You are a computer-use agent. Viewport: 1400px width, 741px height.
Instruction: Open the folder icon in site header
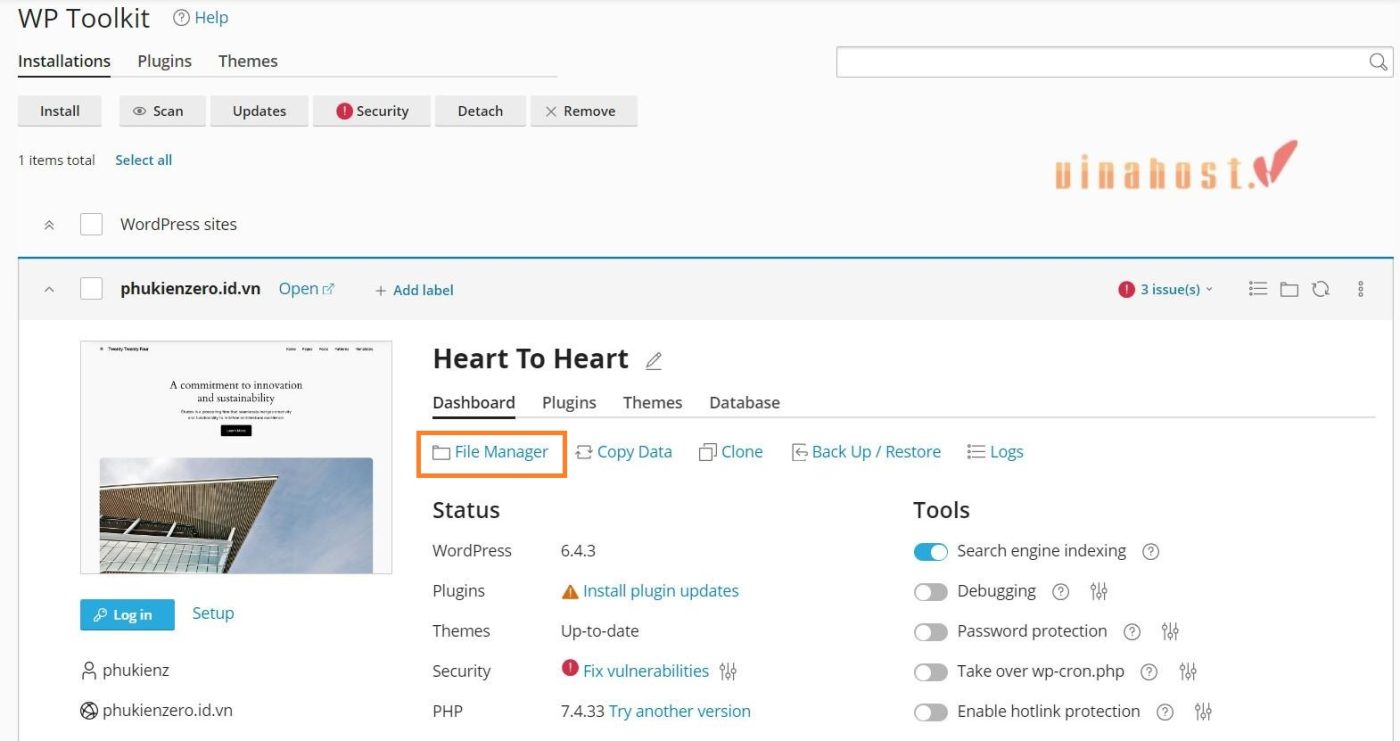pyautogui.click(x=1289, y=289)
